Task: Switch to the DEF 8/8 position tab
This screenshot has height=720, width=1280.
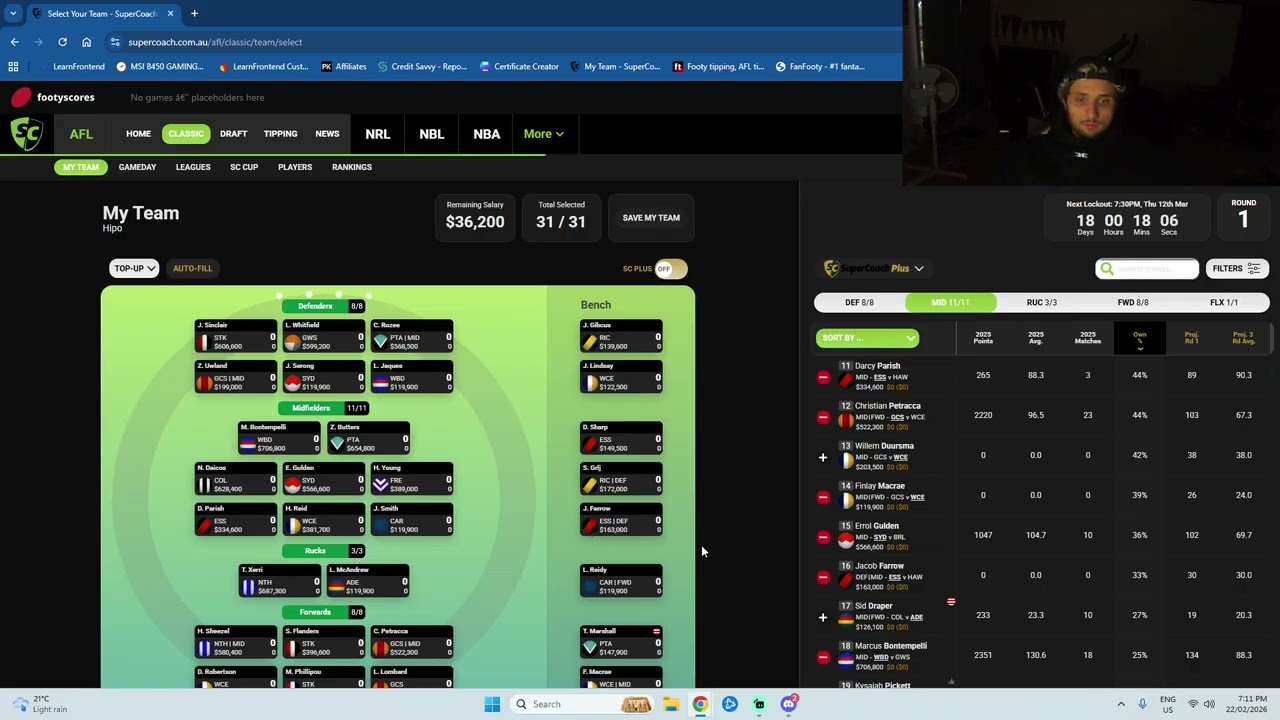Action: pos(860,302)
